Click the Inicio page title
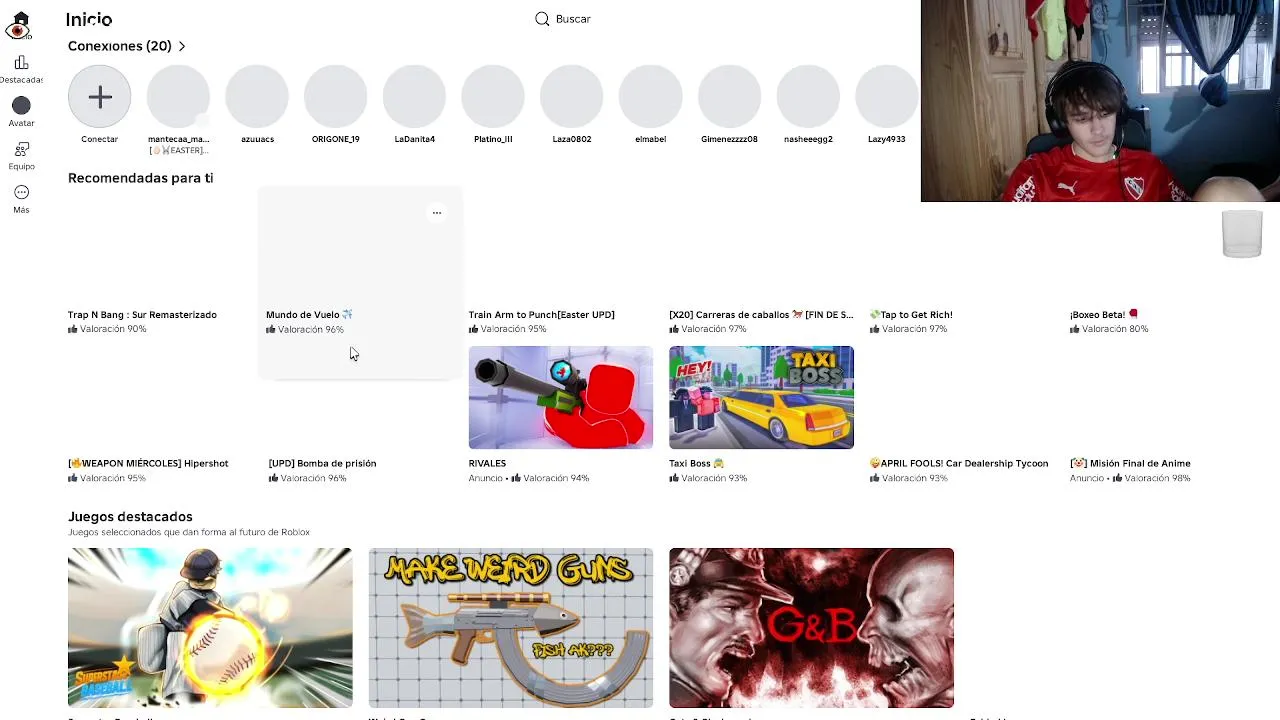The image size is (1280, 720). 89,20
